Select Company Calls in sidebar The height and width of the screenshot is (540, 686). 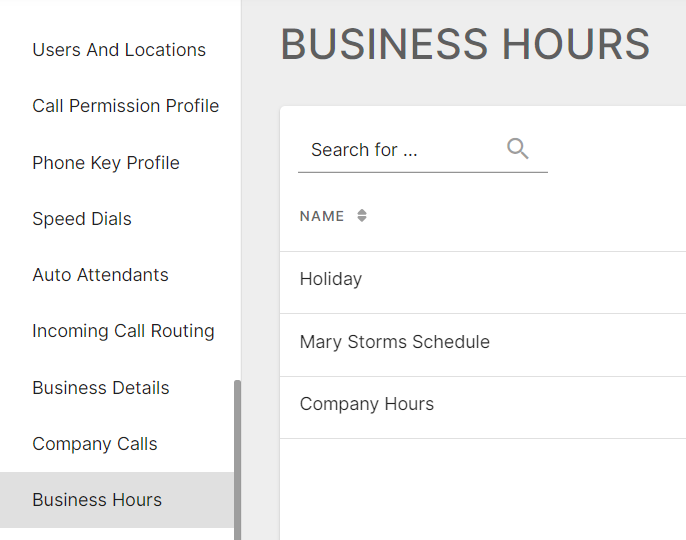94,444
